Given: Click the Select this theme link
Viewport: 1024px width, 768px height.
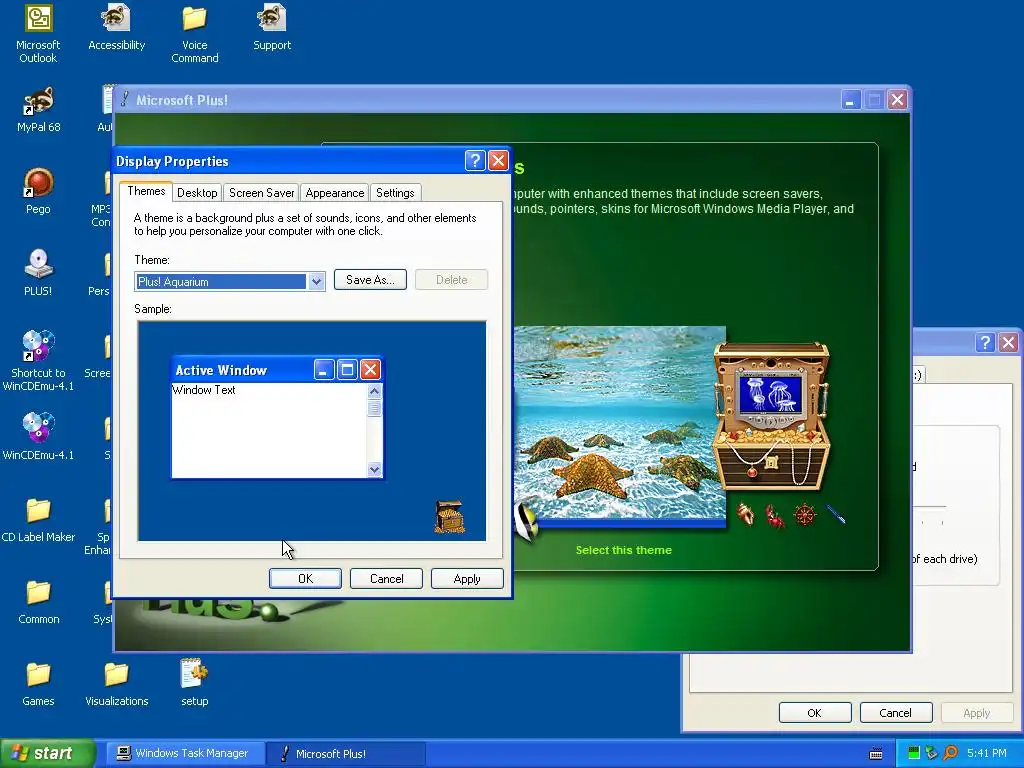Looking at the screenshot, I should [624, 550].
